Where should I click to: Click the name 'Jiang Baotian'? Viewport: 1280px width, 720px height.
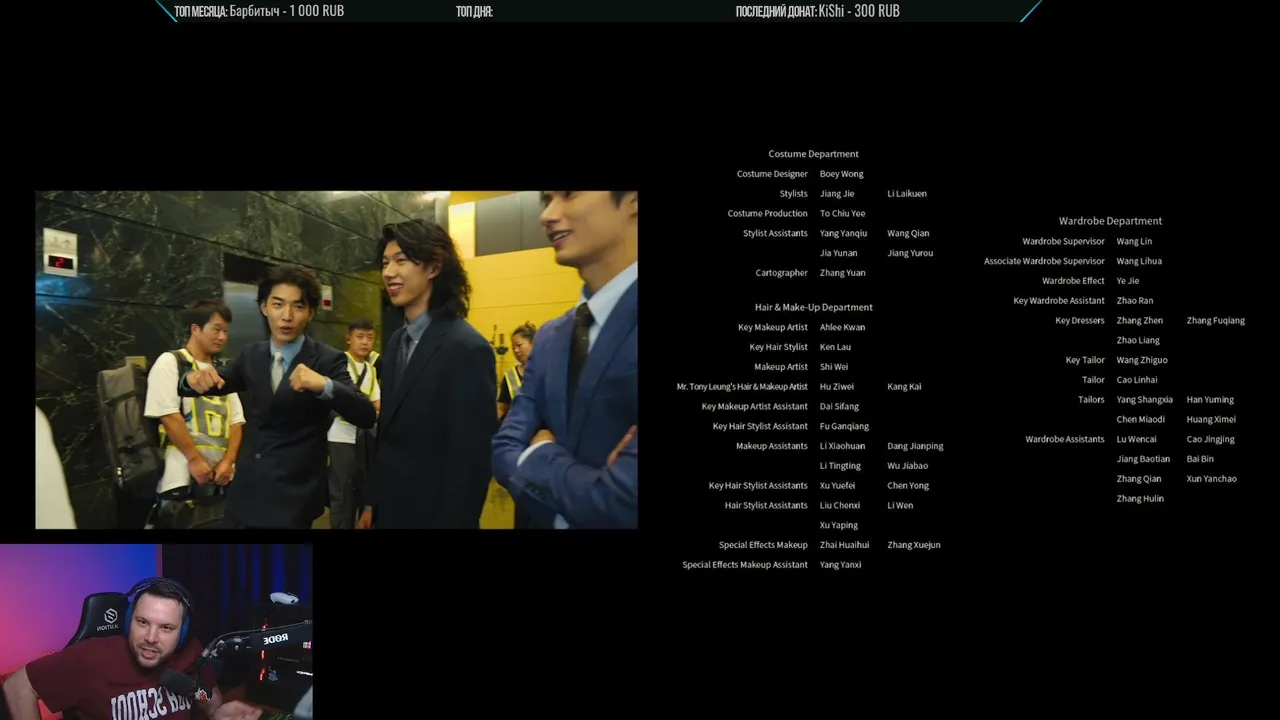click(1143, 459)
